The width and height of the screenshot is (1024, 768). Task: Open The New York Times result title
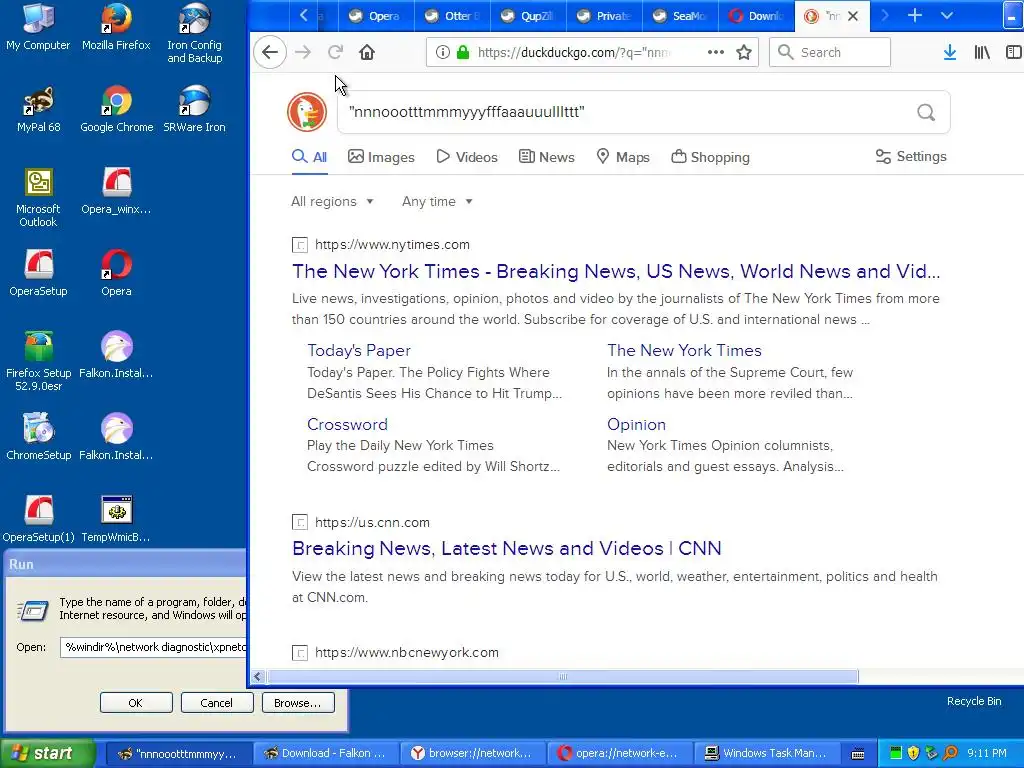pos(616,272)
